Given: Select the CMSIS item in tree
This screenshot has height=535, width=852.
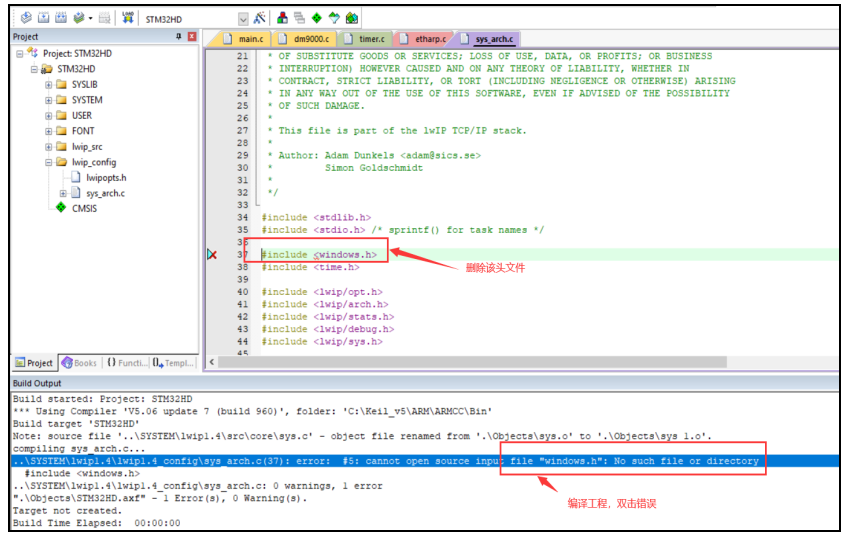Looking at the screenshot, I should (x=84, y=208).
